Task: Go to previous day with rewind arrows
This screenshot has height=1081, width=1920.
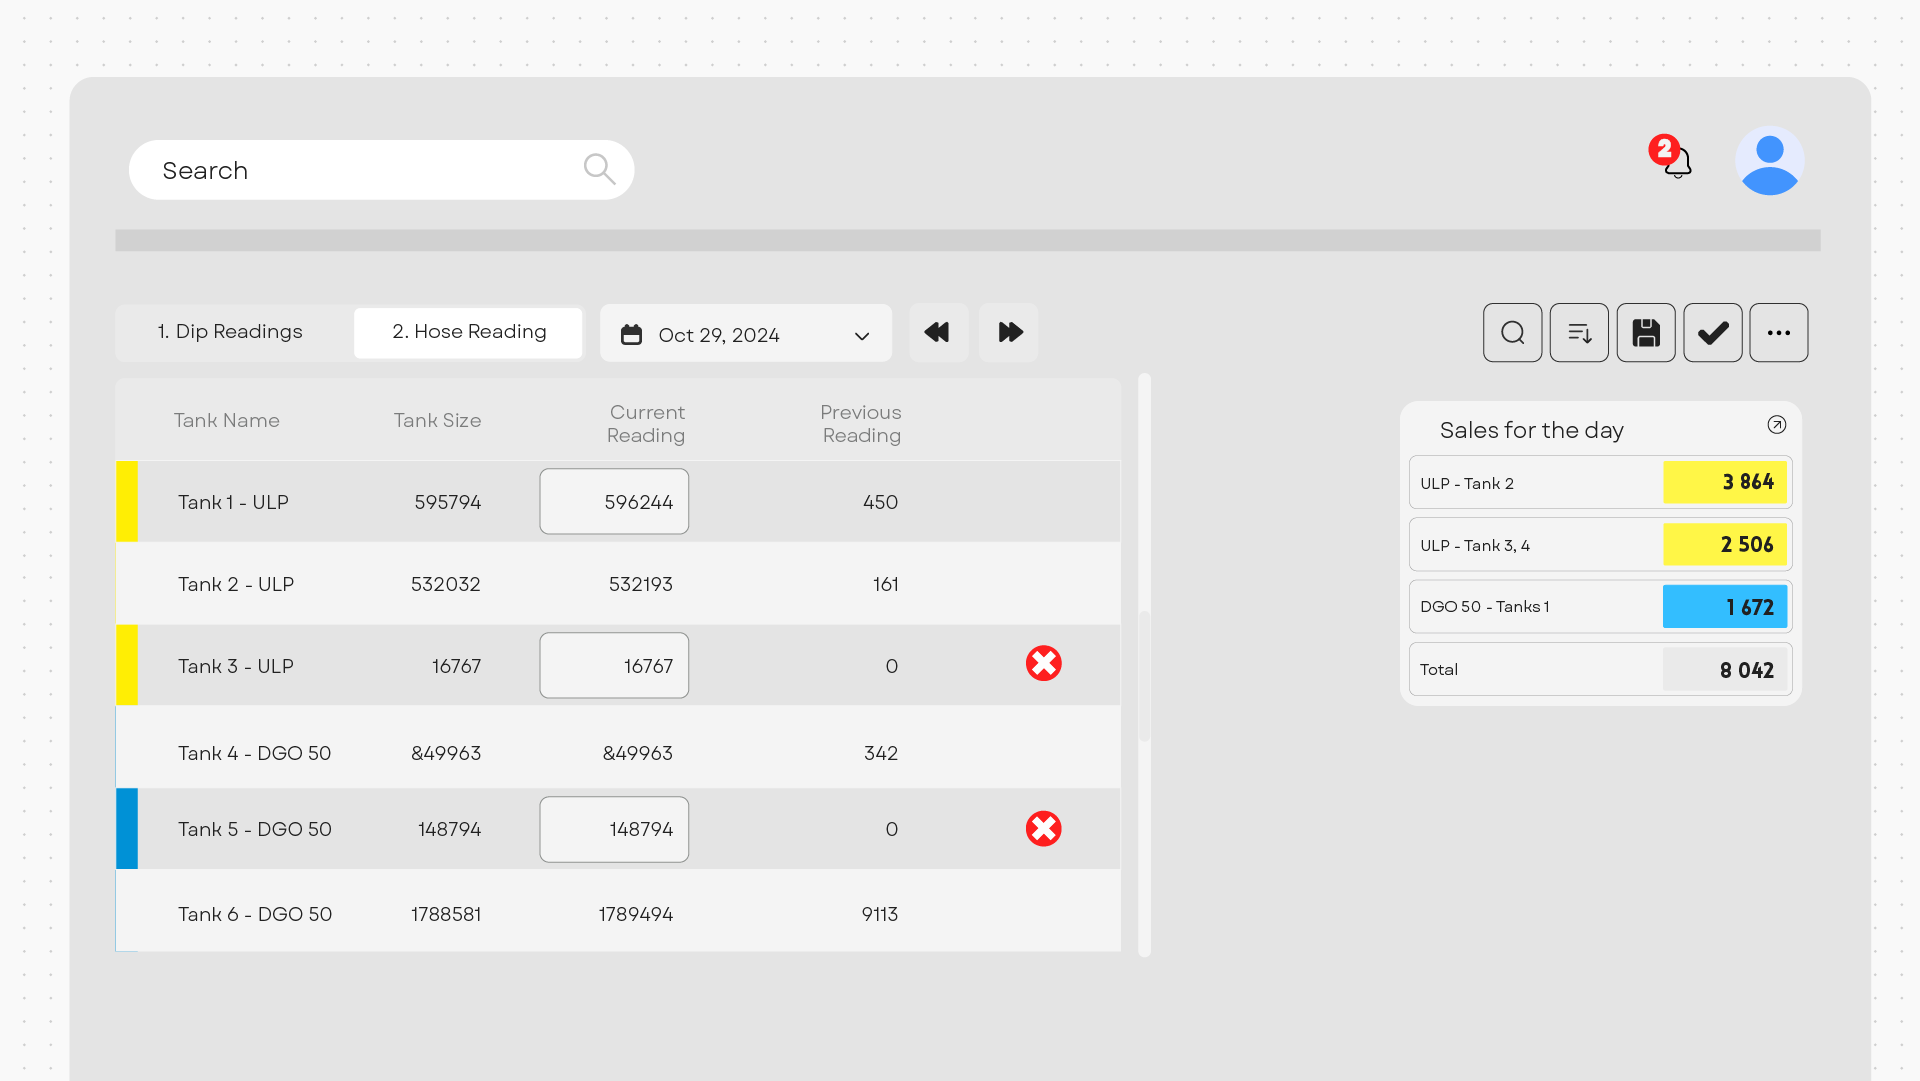Action: click(x=937, y=332)
